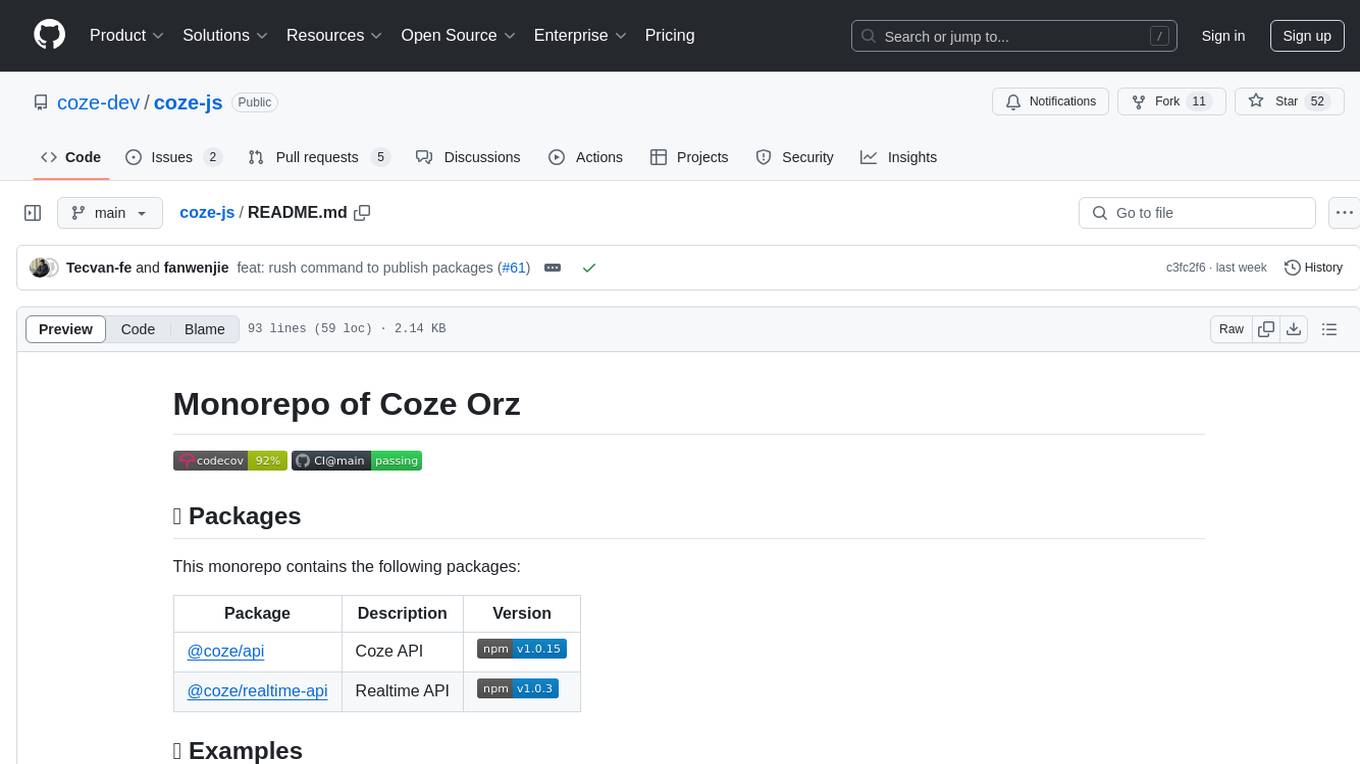Screen dimensions: 1360x764
Task: Open the Pull requests tab
Action: pos(317,157)
